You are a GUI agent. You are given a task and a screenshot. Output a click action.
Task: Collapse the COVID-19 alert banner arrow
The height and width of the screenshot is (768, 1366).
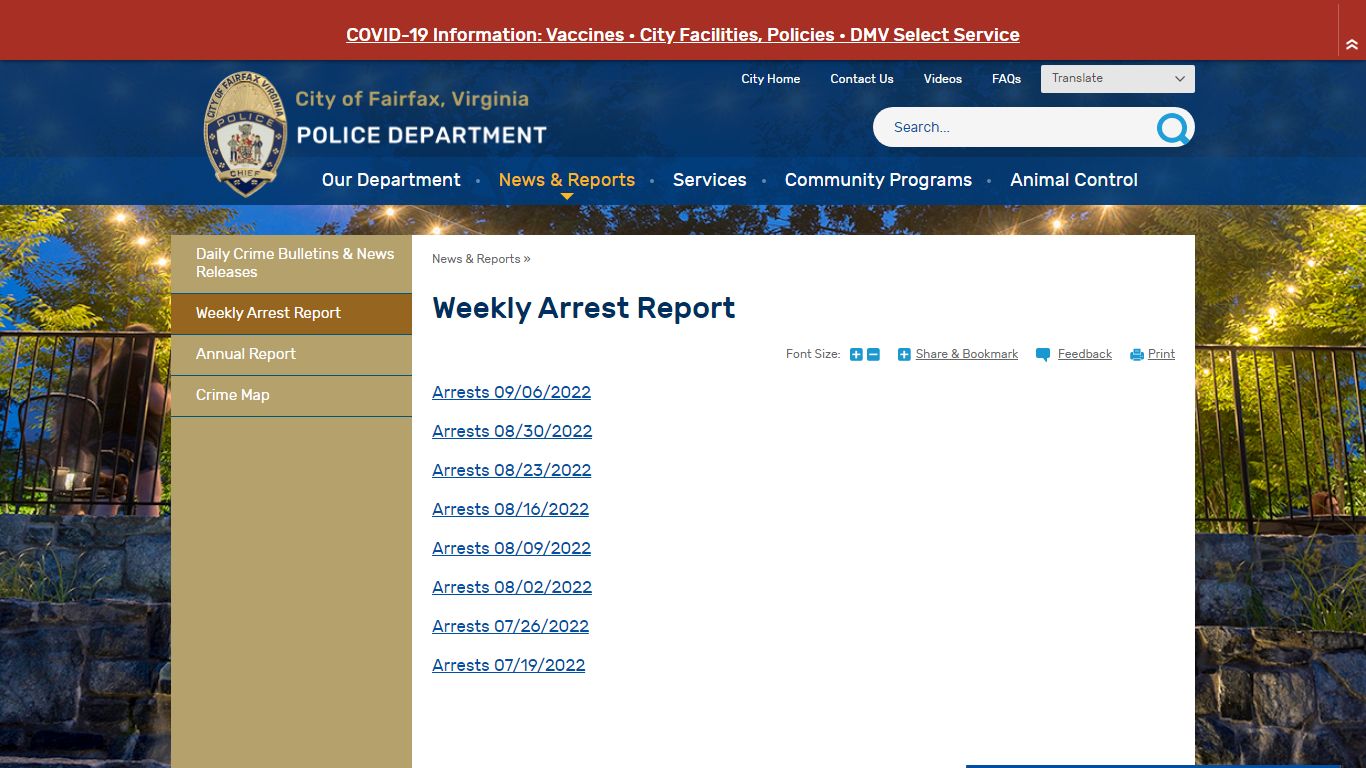pyautogui.click(x=1352, y=45)
